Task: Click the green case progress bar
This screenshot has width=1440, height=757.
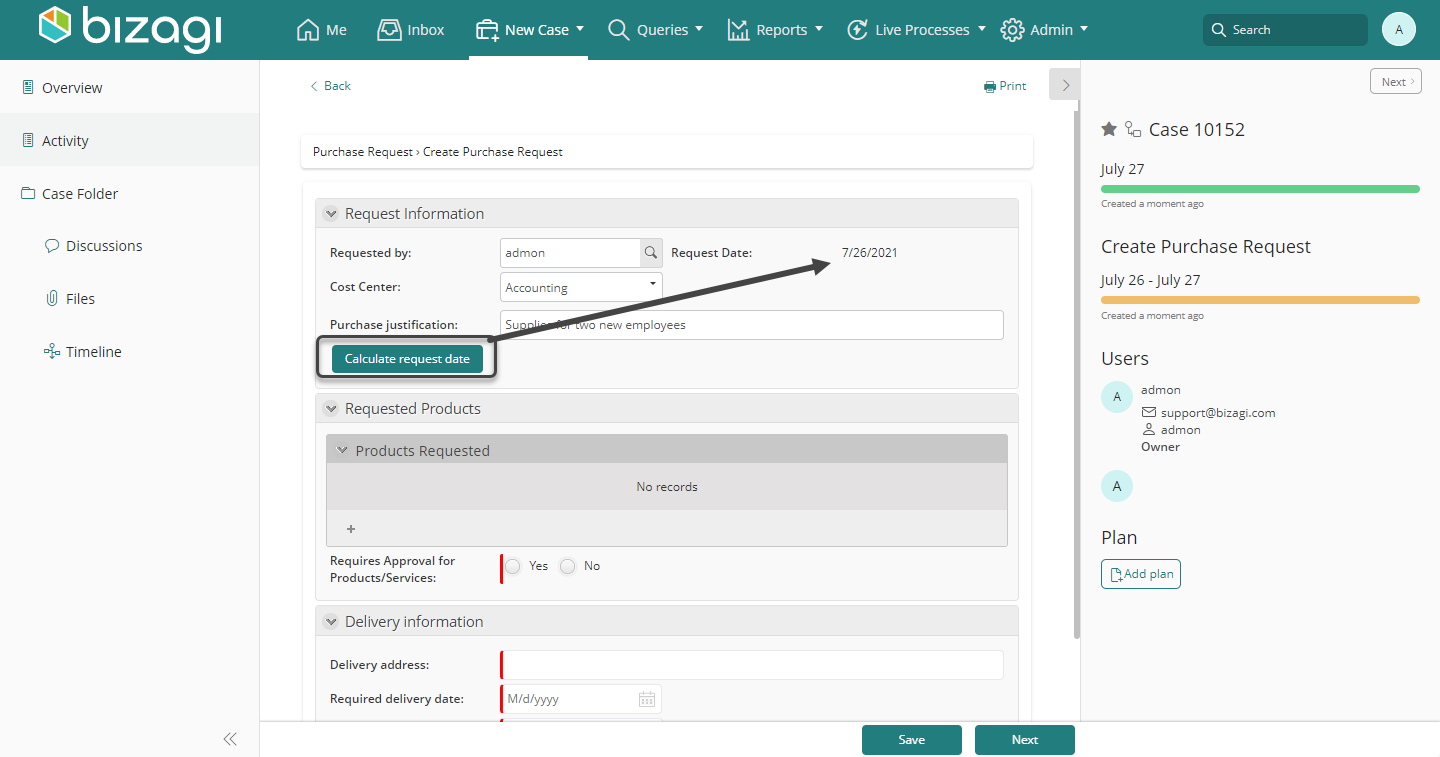Action: [1260, 188]
